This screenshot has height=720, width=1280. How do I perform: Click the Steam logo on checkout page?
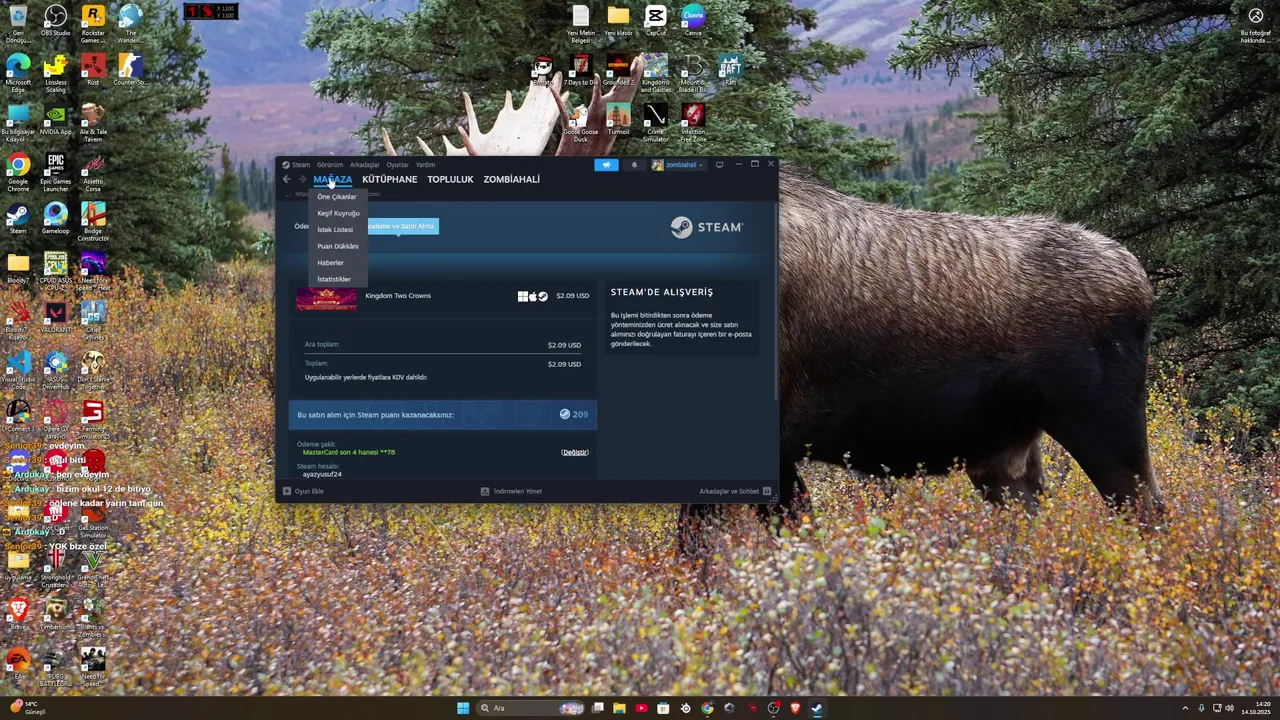(x=706, y=227)
